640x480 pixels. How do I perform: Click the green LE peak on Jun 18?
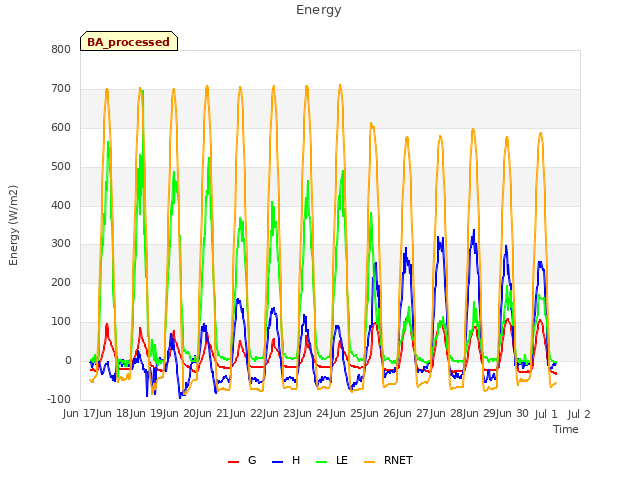143,92
